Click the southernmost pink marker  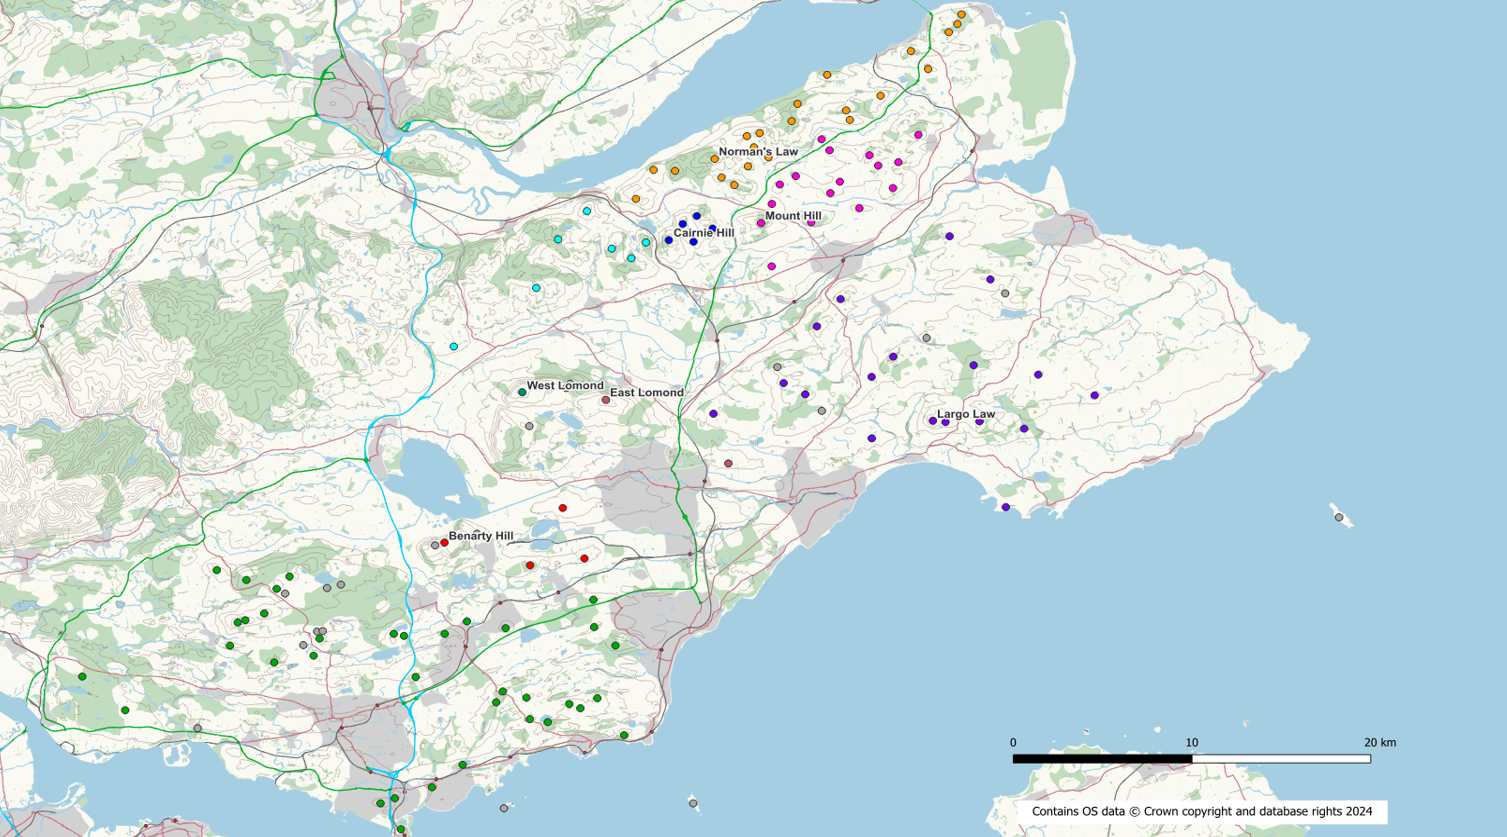click(771, 267)
